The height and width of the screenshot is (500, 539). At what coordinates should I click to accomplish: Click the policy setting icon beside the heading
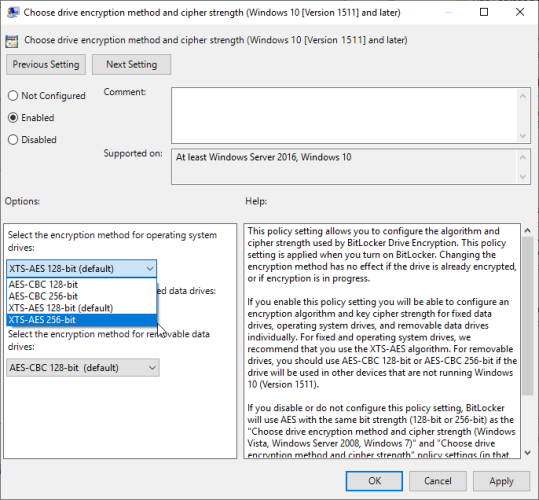click(12, 41)
